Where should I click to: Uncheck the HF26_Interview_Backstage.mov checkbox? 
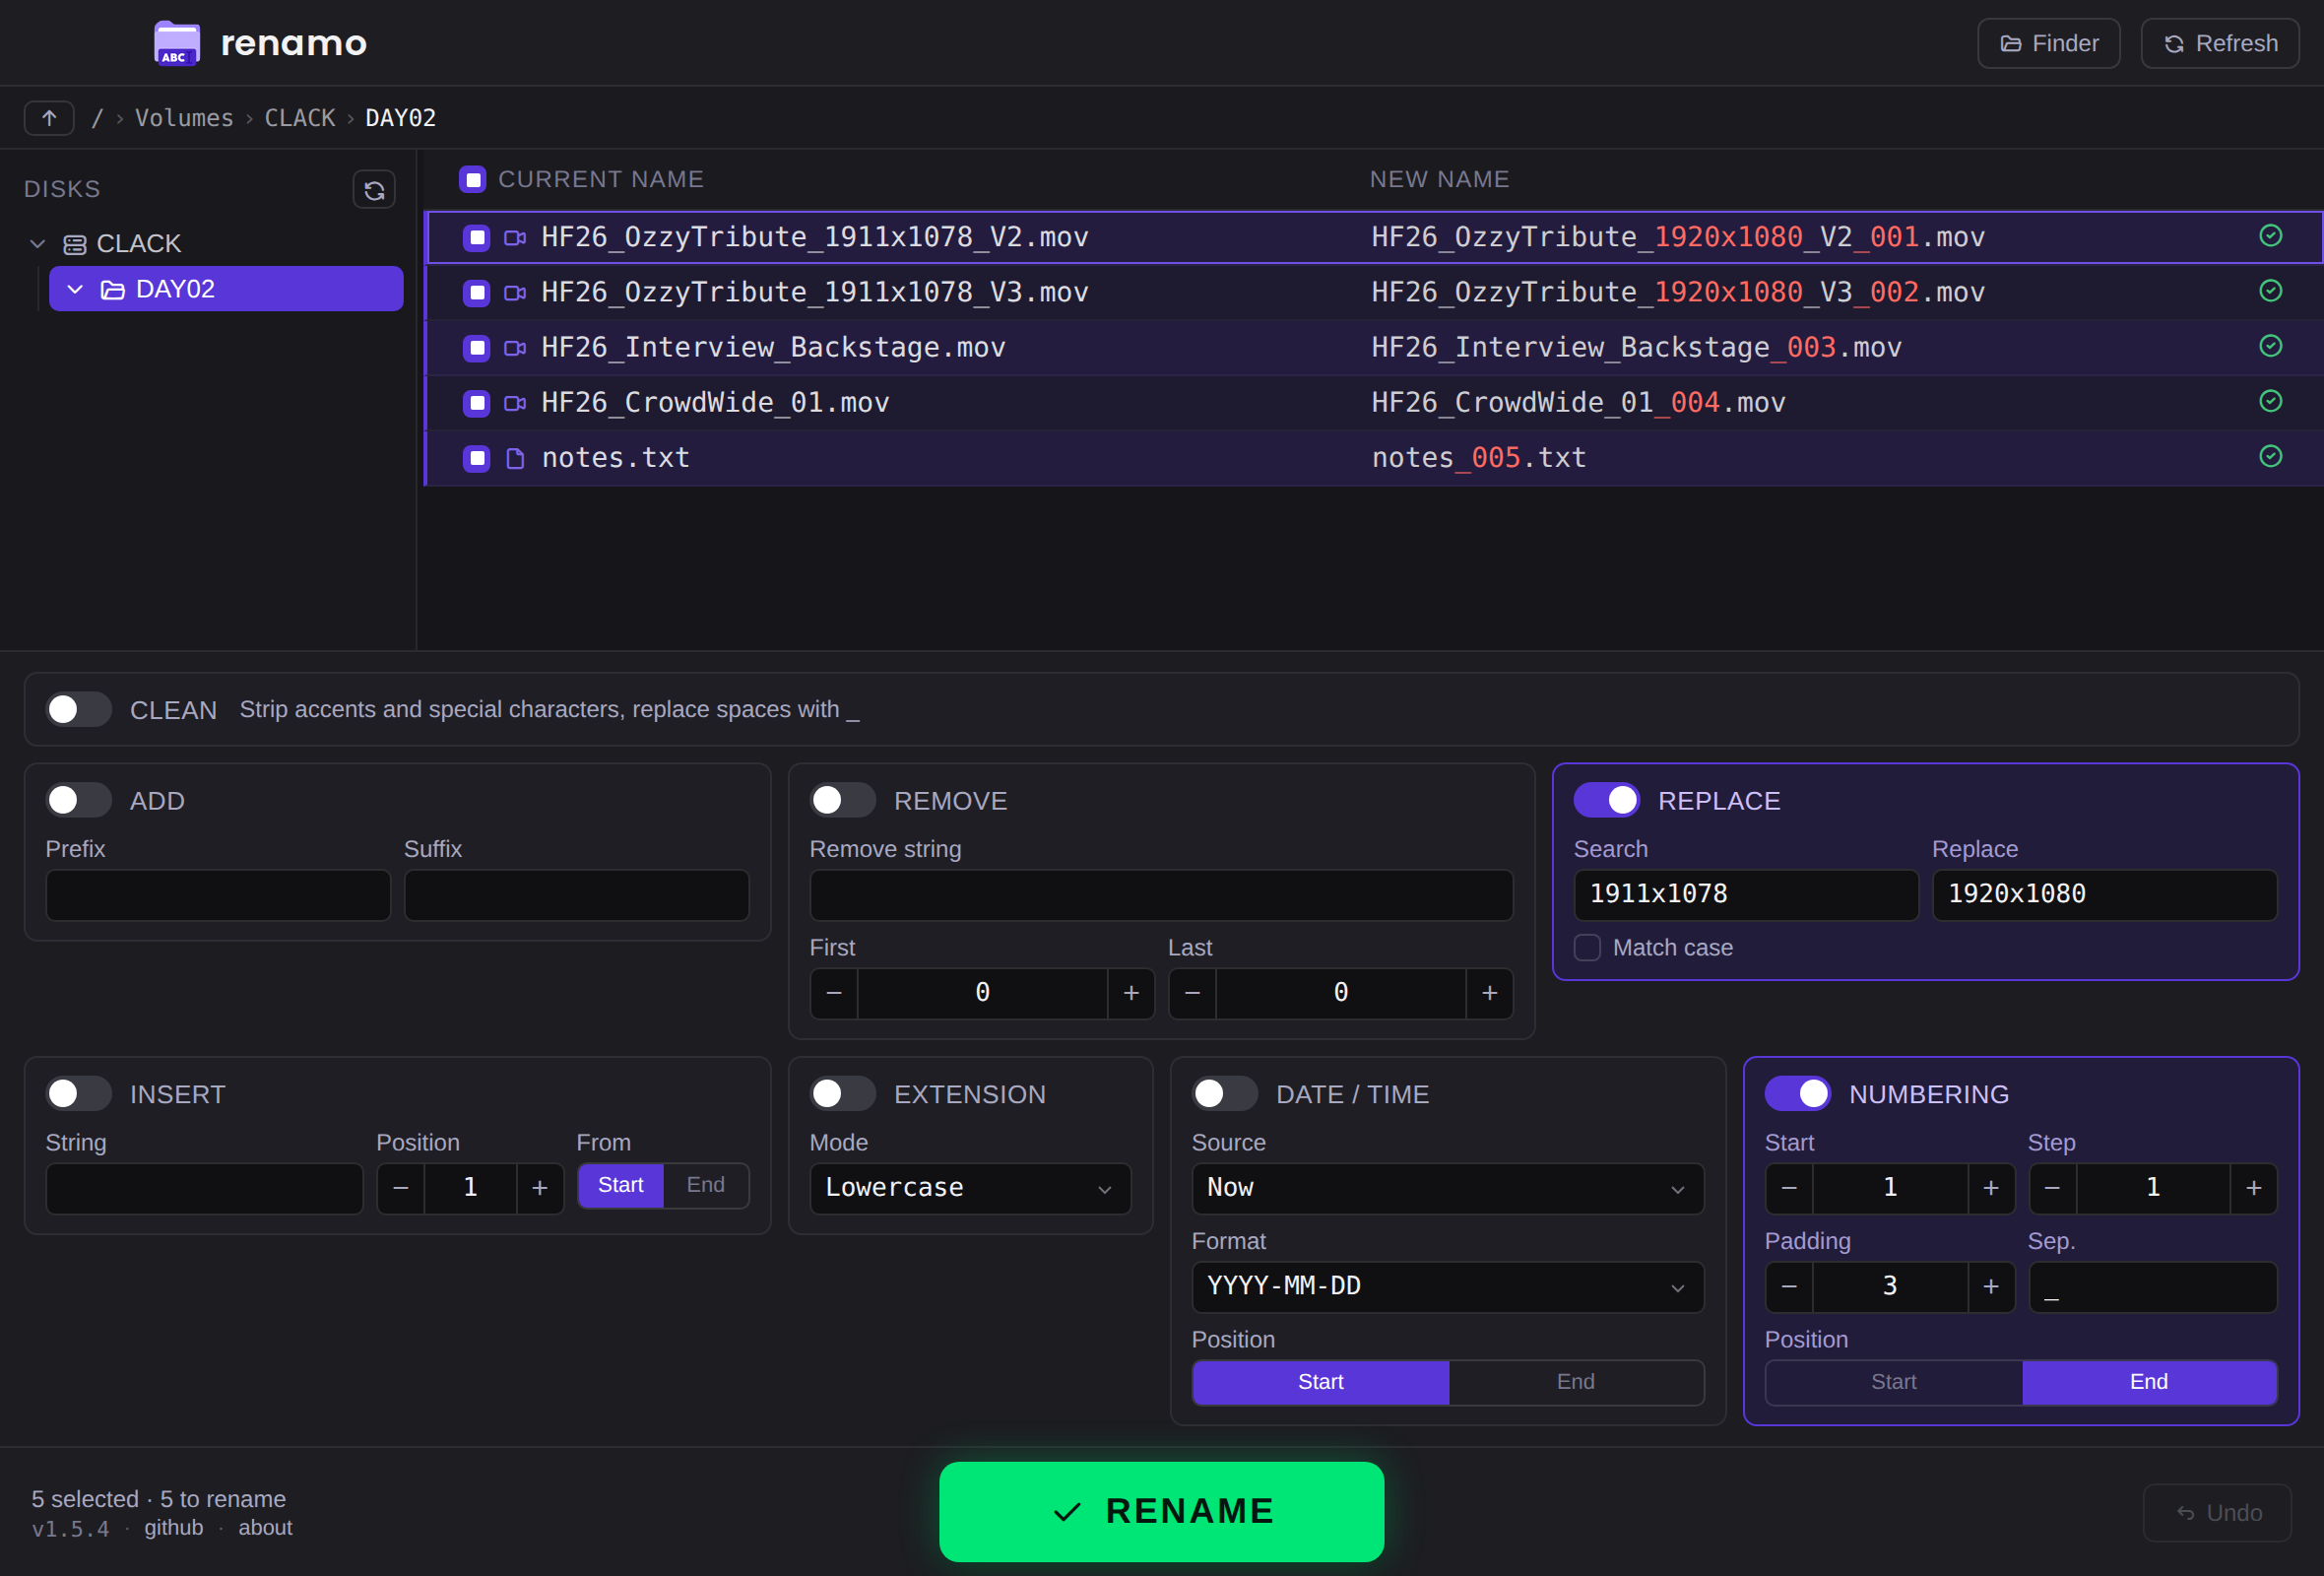click(477, 348)
